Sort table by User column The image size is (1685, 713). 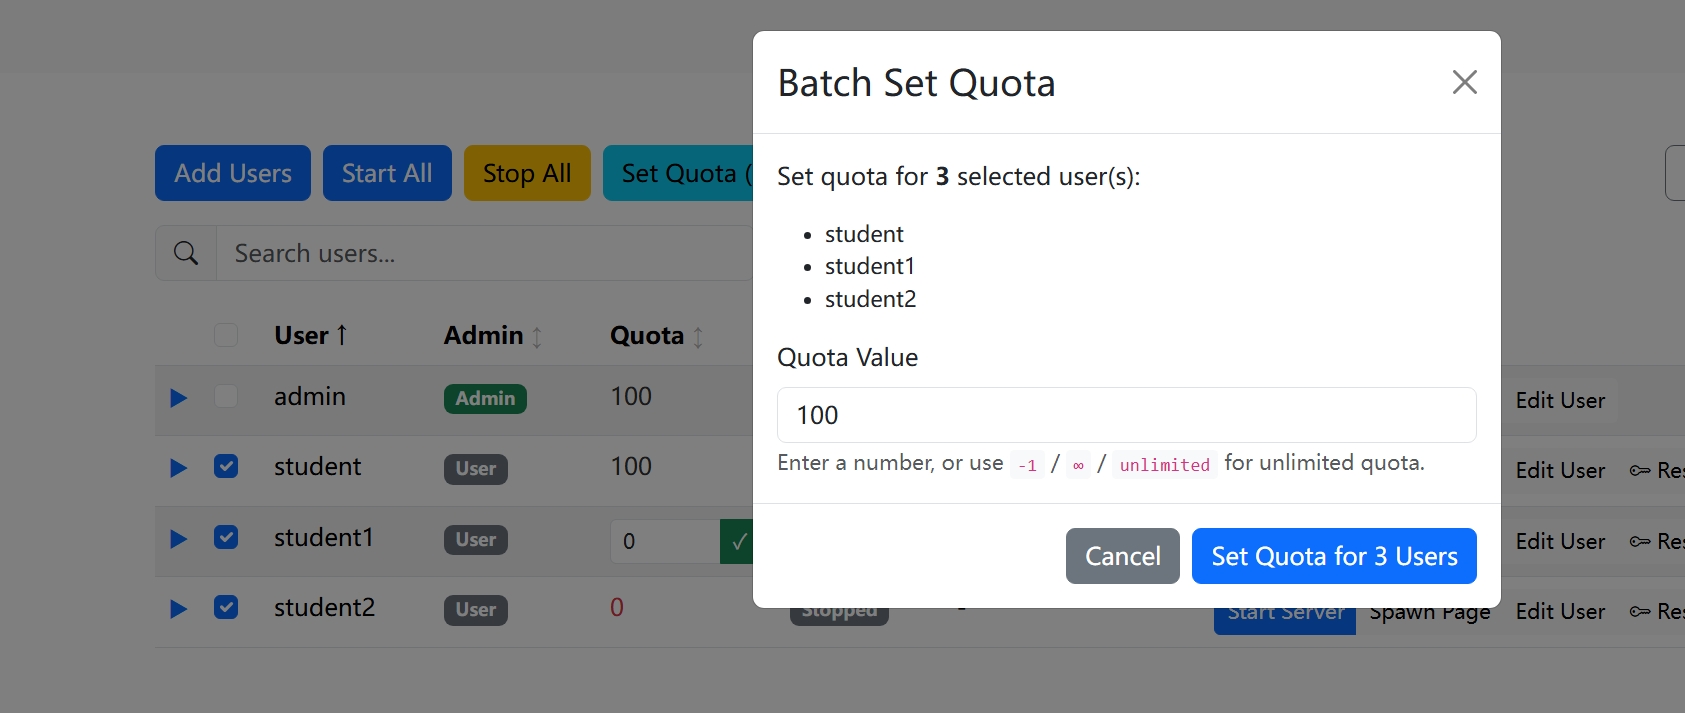pos(311,335)
